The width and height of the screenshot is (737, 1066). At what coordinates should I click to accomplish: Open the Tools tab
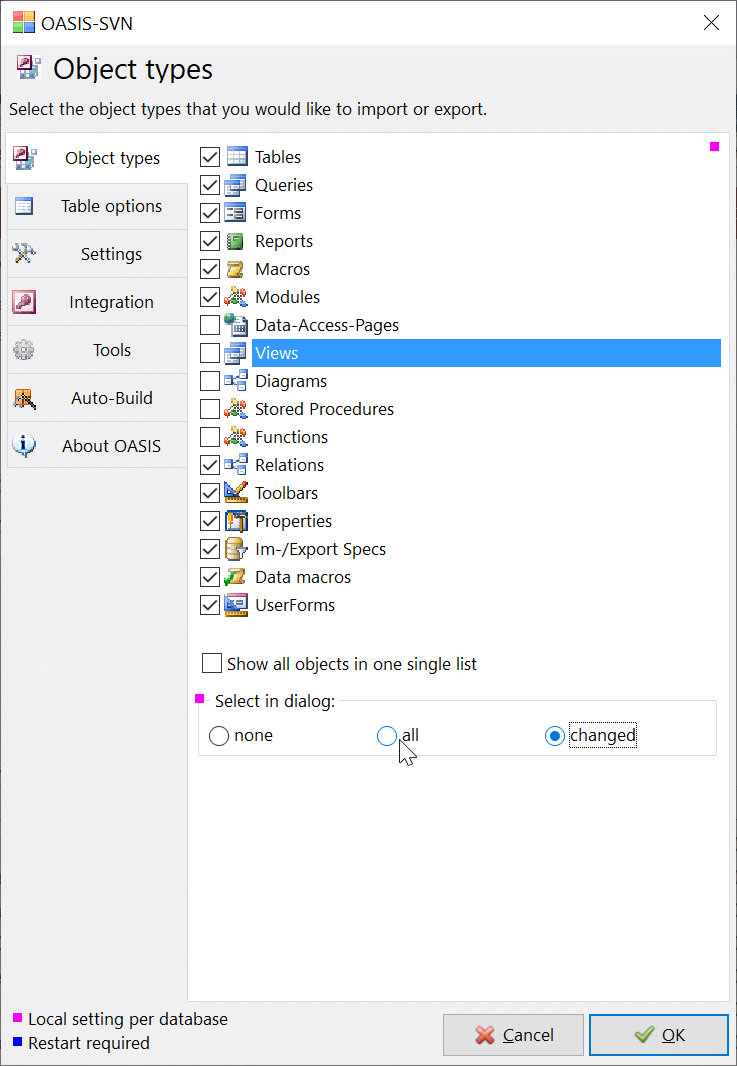coord(97,350)
